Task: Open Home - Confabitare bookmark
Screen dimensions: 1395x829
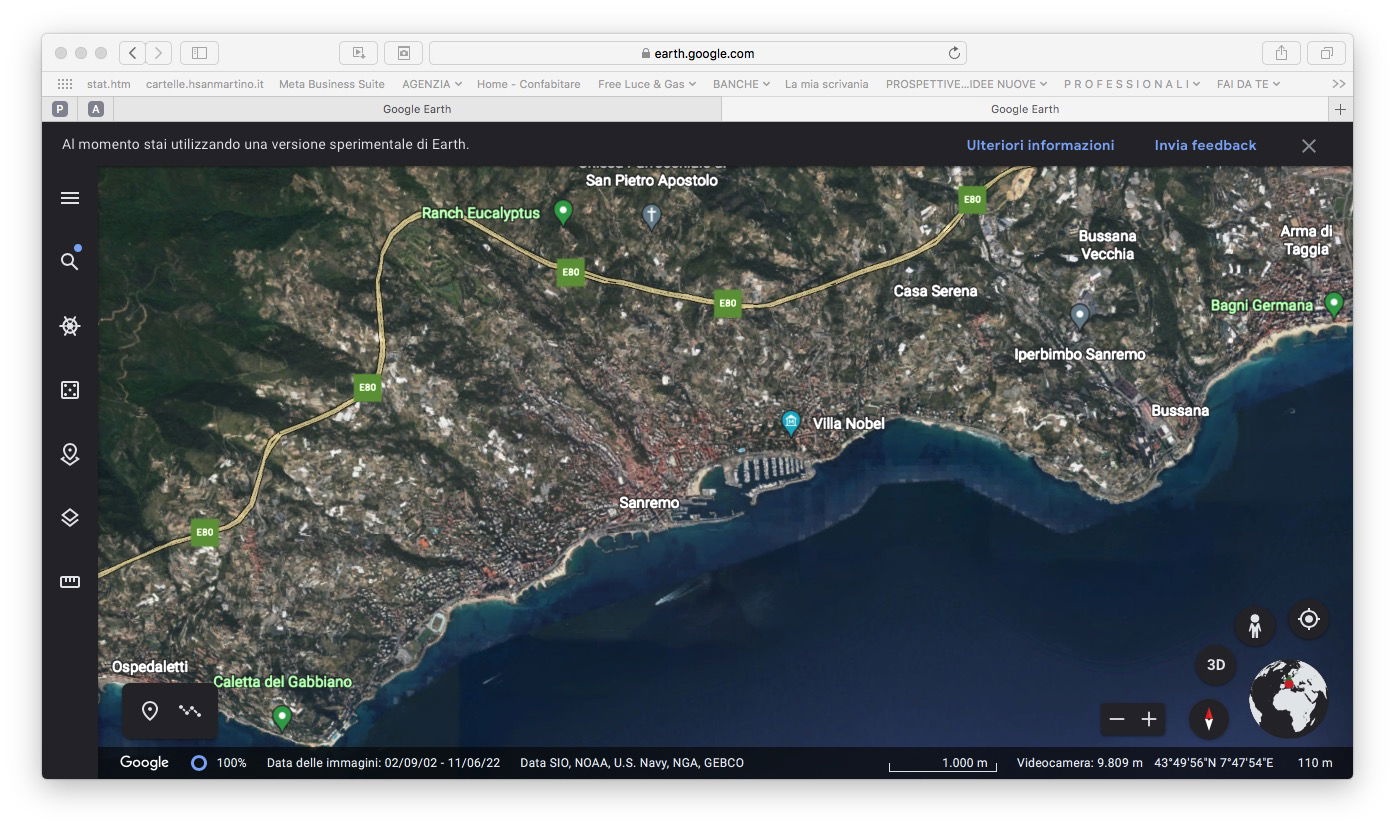Action: pos(528,84)
